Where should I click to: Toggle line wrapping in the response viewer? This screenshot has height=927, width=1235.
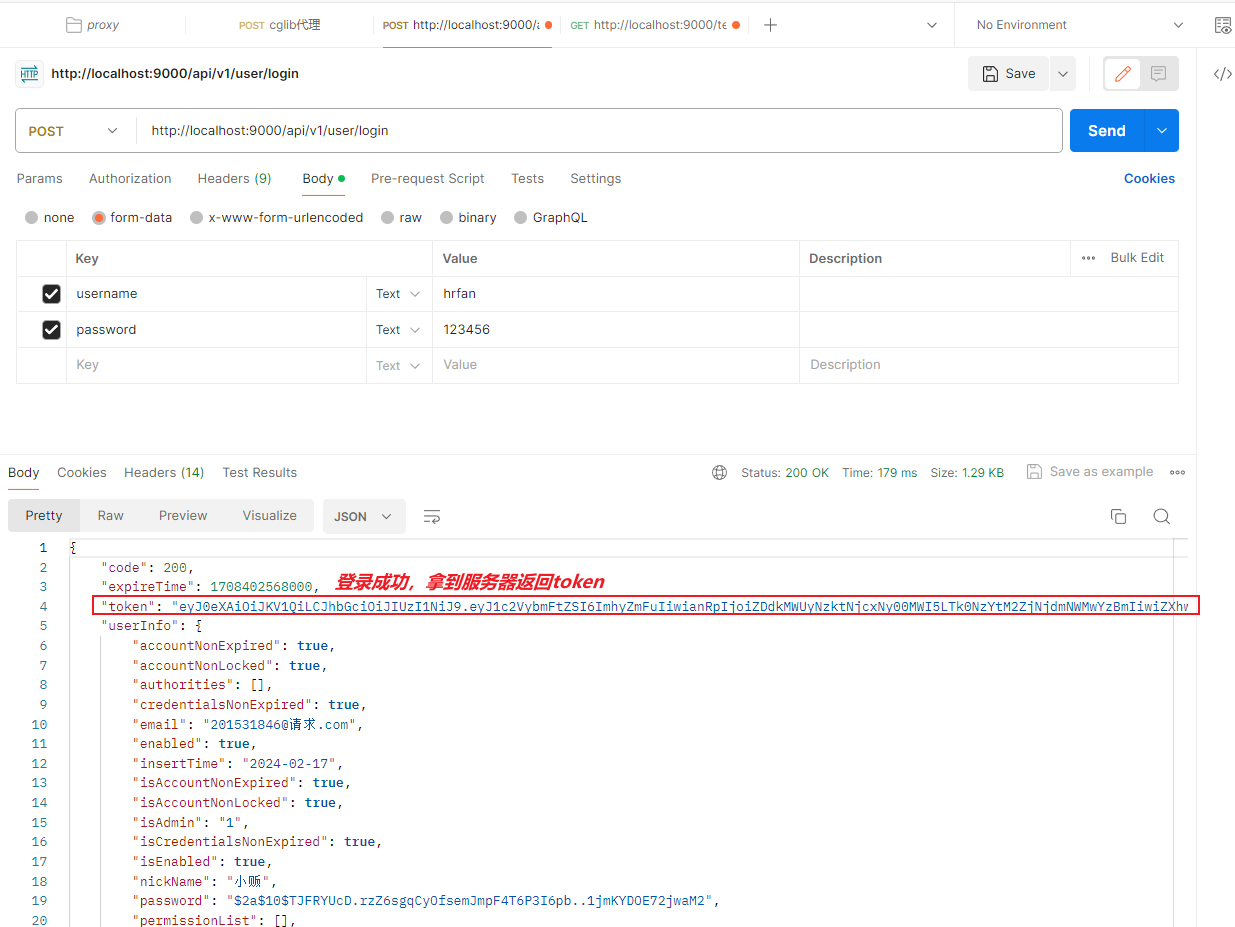click(x=431, y=516)
